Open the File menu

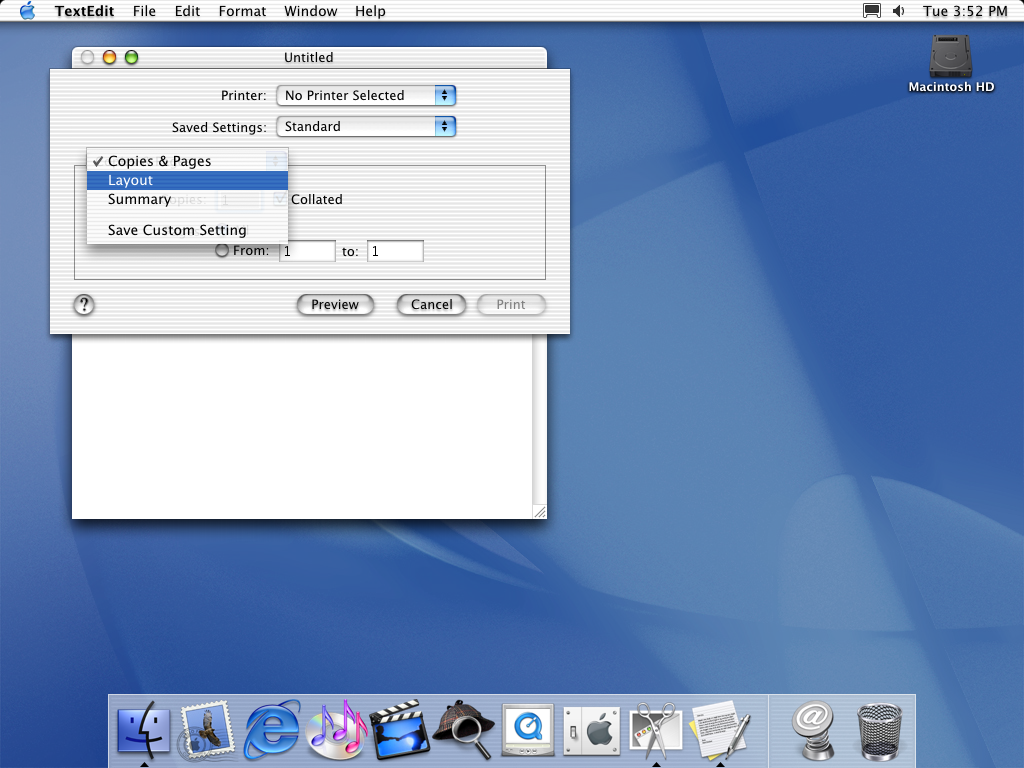144,11
